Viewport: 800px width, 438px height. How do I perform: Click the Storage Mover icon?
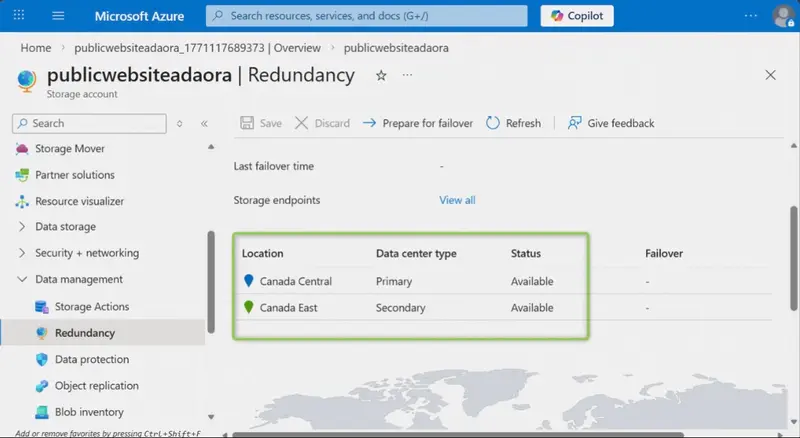(x=22, y=149)
